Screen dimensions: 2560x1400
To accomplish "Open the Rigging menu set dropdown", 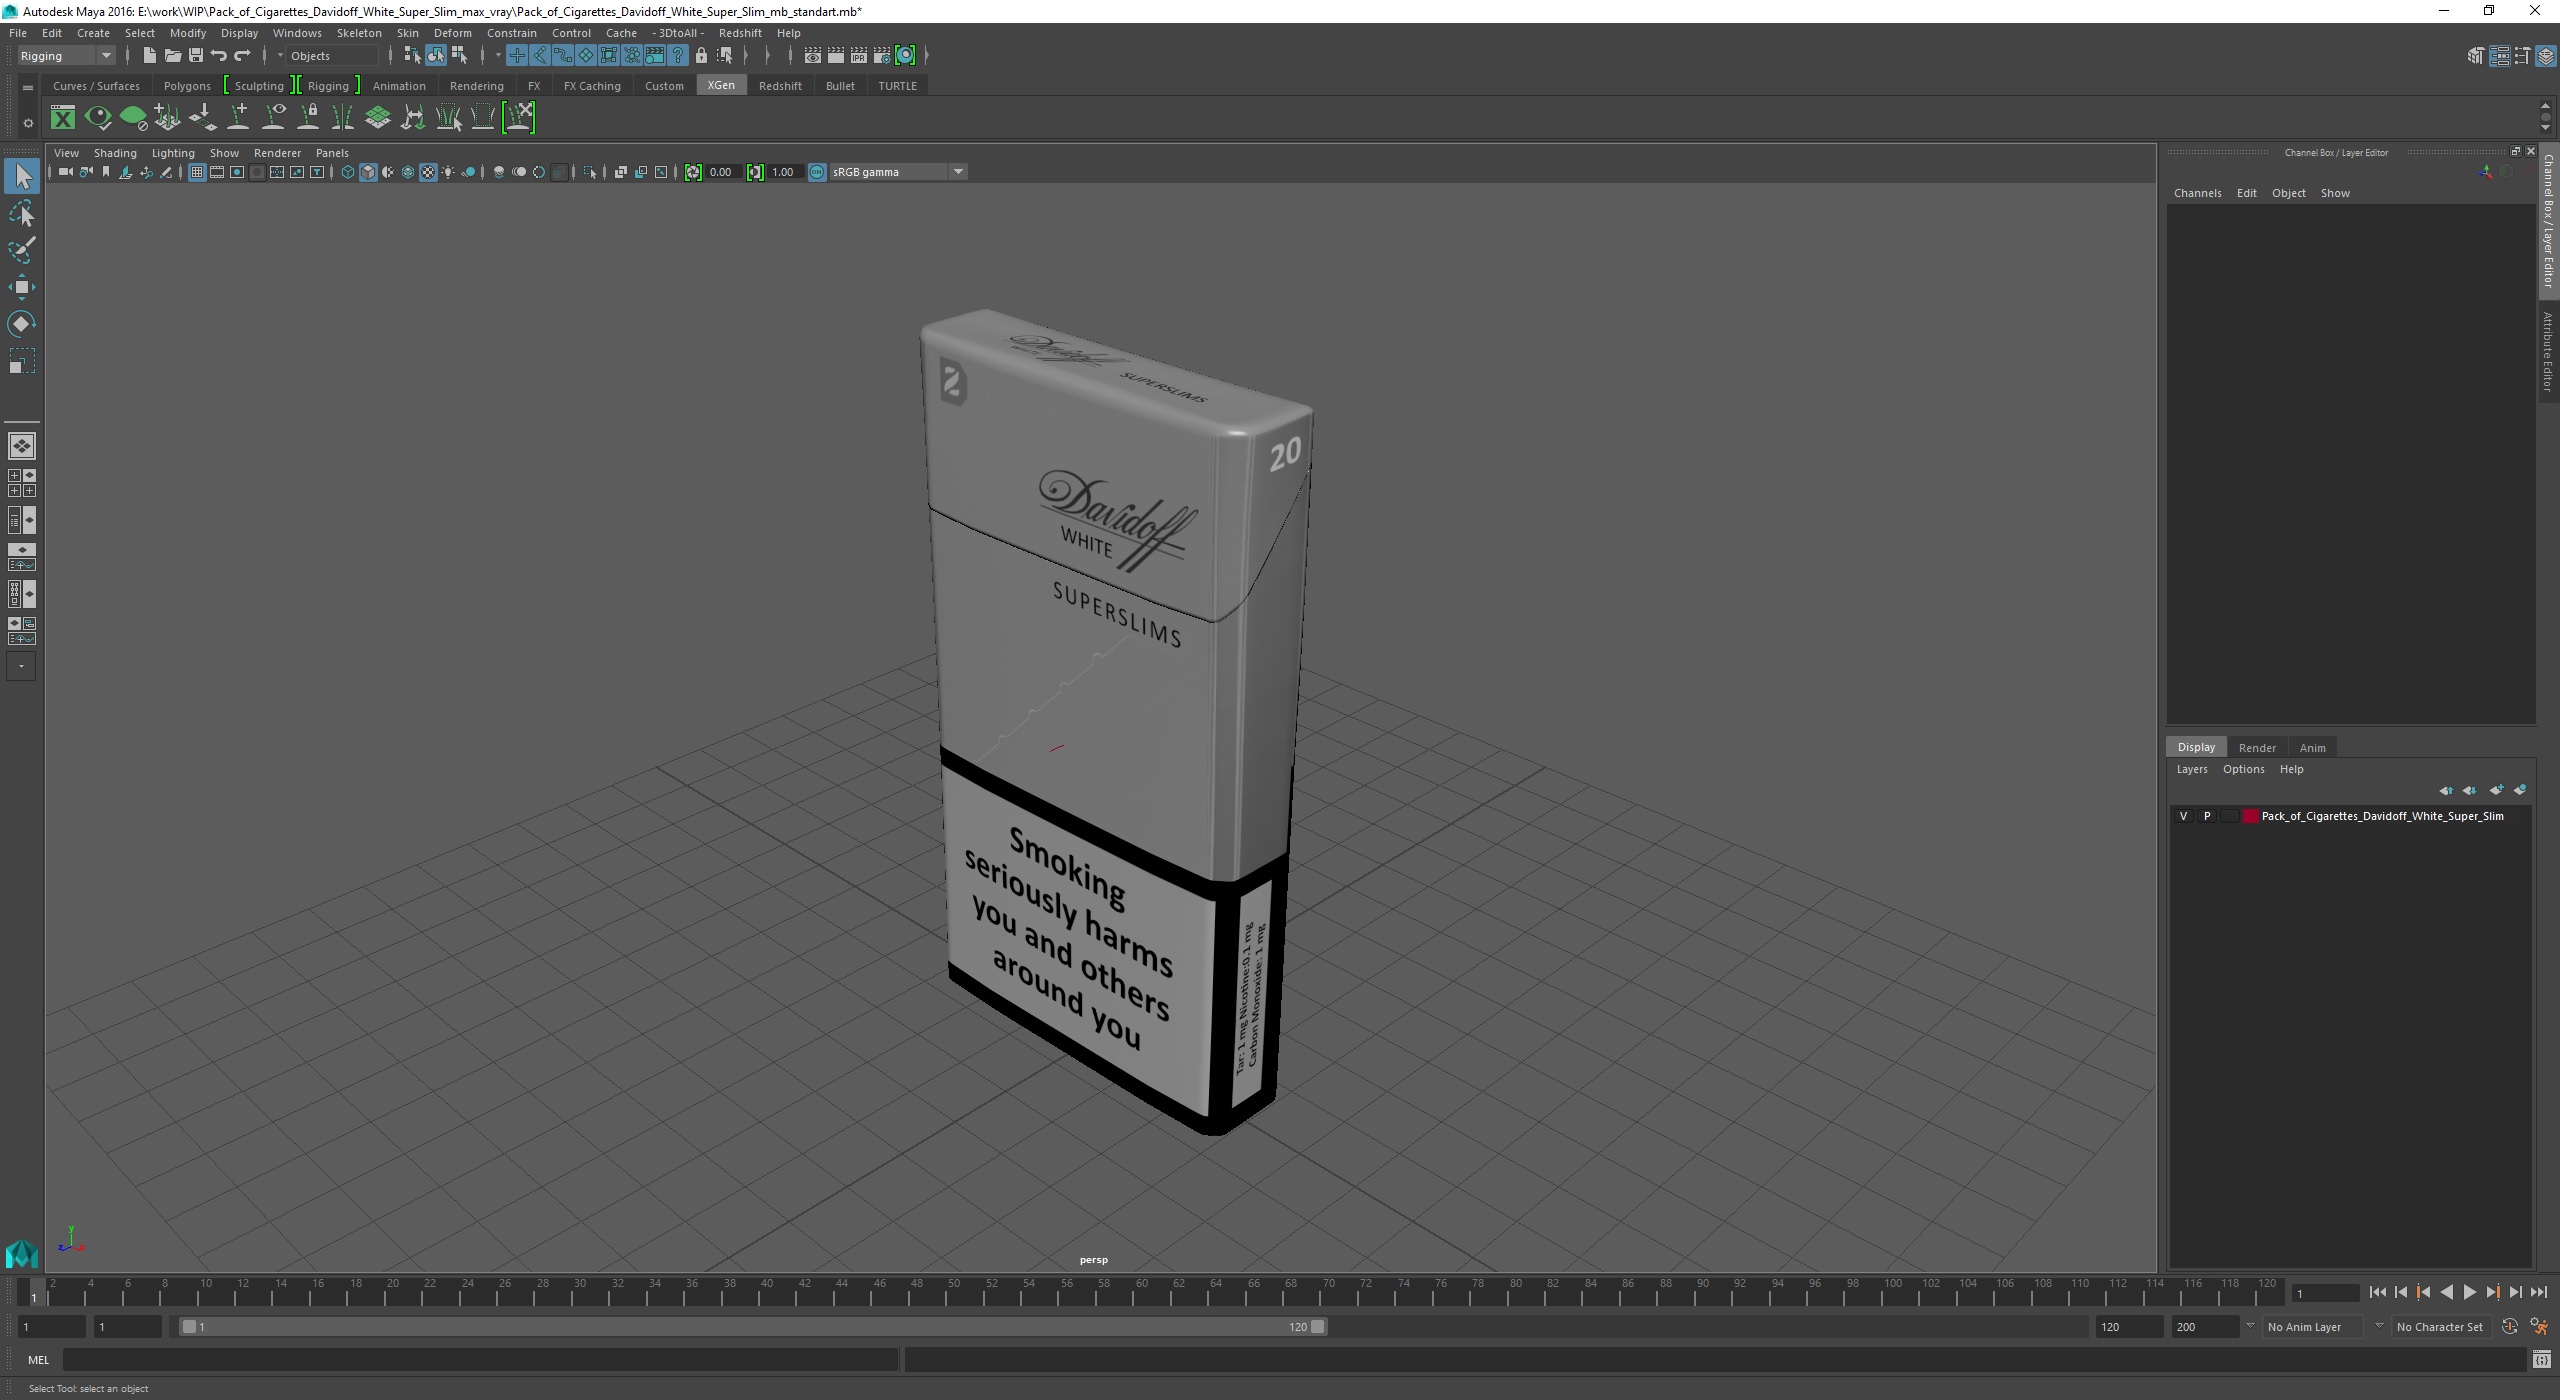I will click(66, 55).
